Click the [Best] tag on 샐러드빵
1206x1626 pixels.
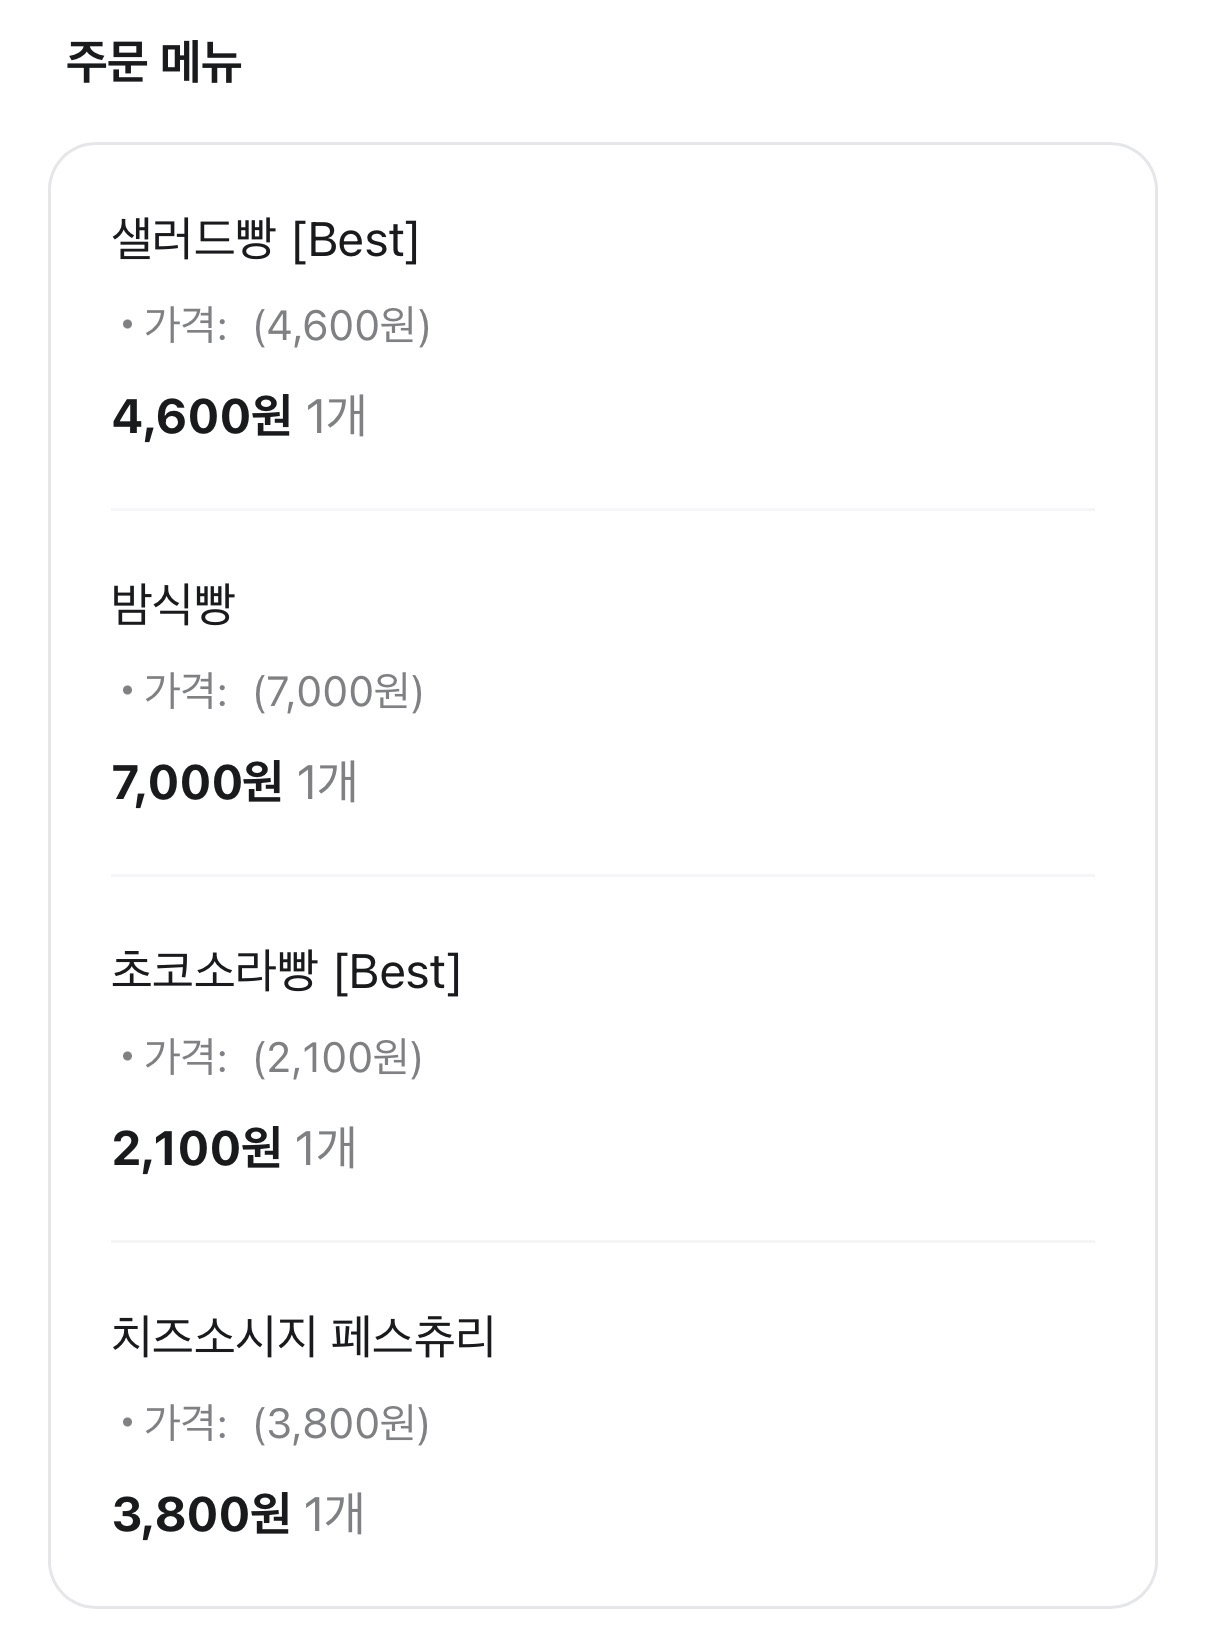pyautogui.click(x=356, y=240)
